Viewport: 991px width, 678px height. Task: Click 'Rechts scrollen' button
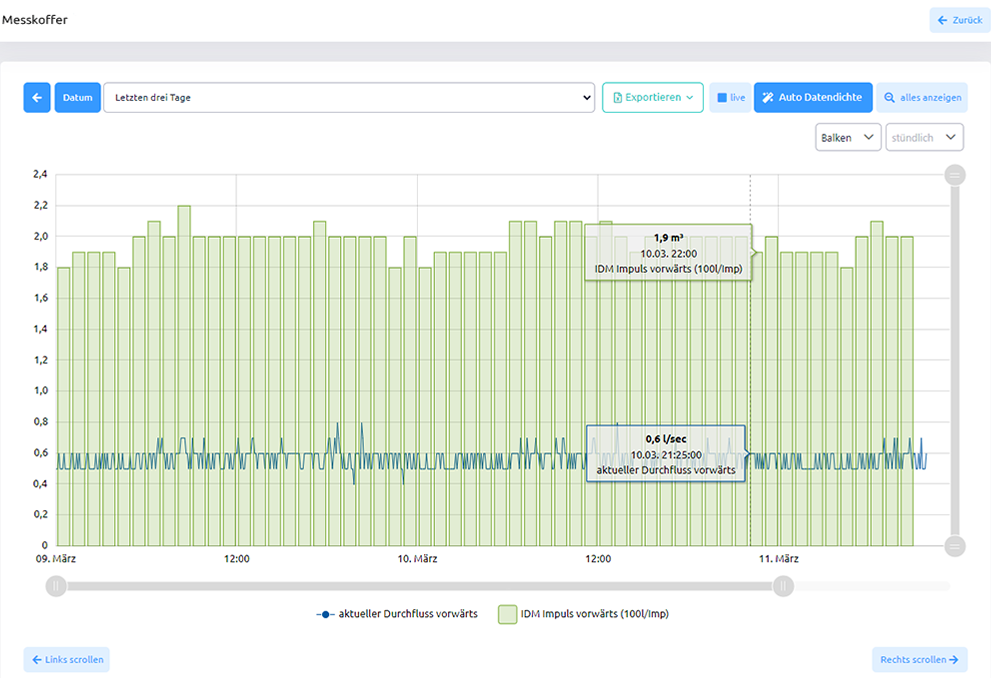pyautogui.click(x=919, y=660)
